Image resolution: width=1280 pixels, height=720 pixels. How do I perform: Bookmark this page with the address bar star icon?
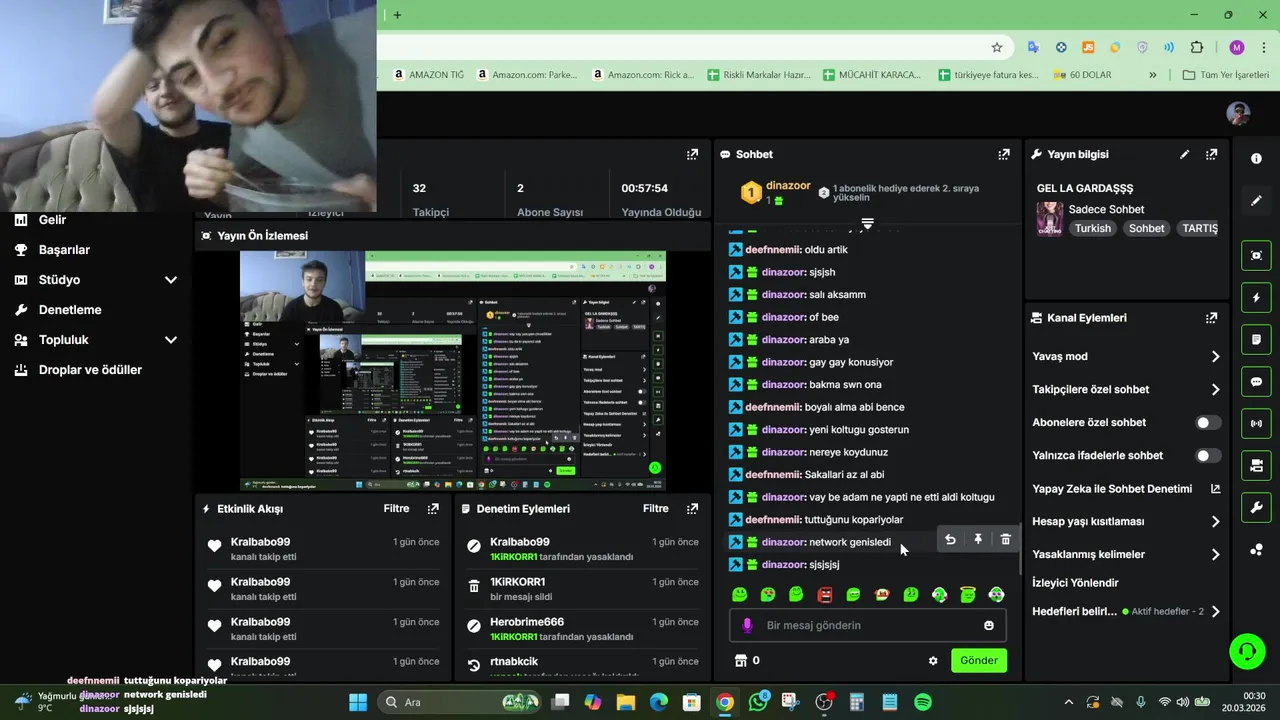(x=997, y=47)
